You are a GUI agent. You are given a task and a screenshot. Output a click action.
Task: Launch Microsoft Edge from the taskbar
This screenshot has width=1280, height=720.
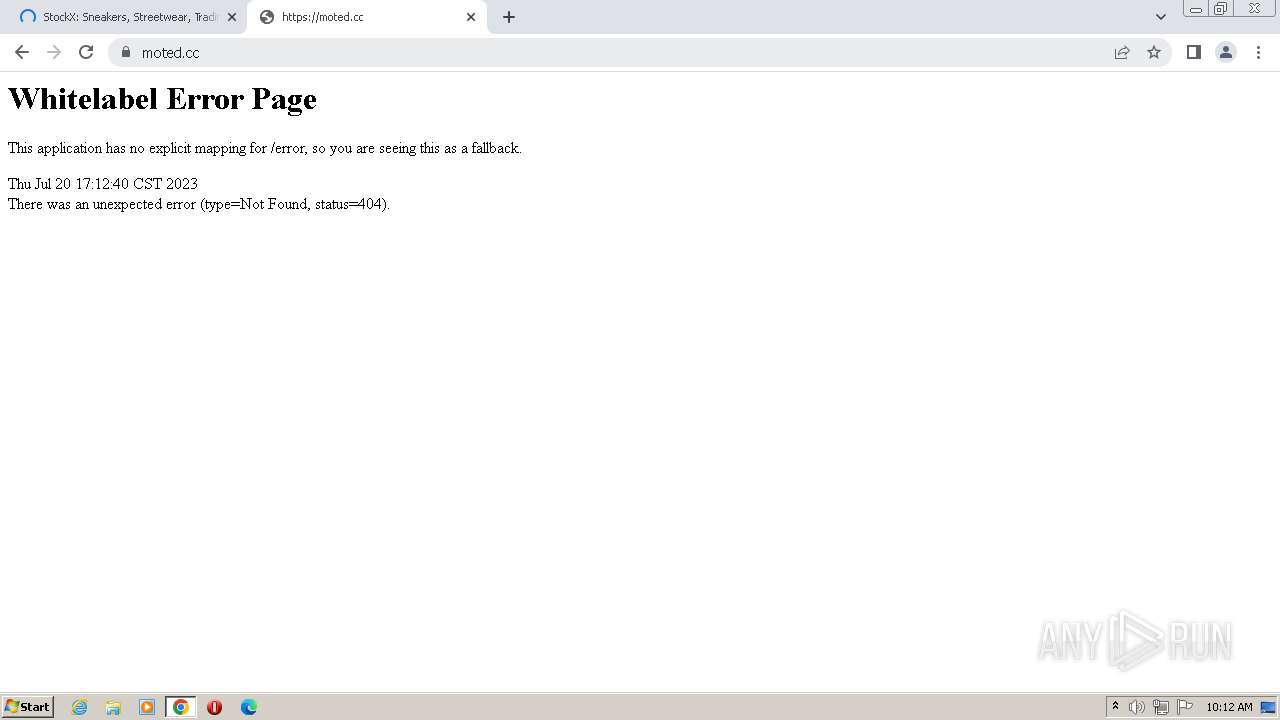pos(248,707)
